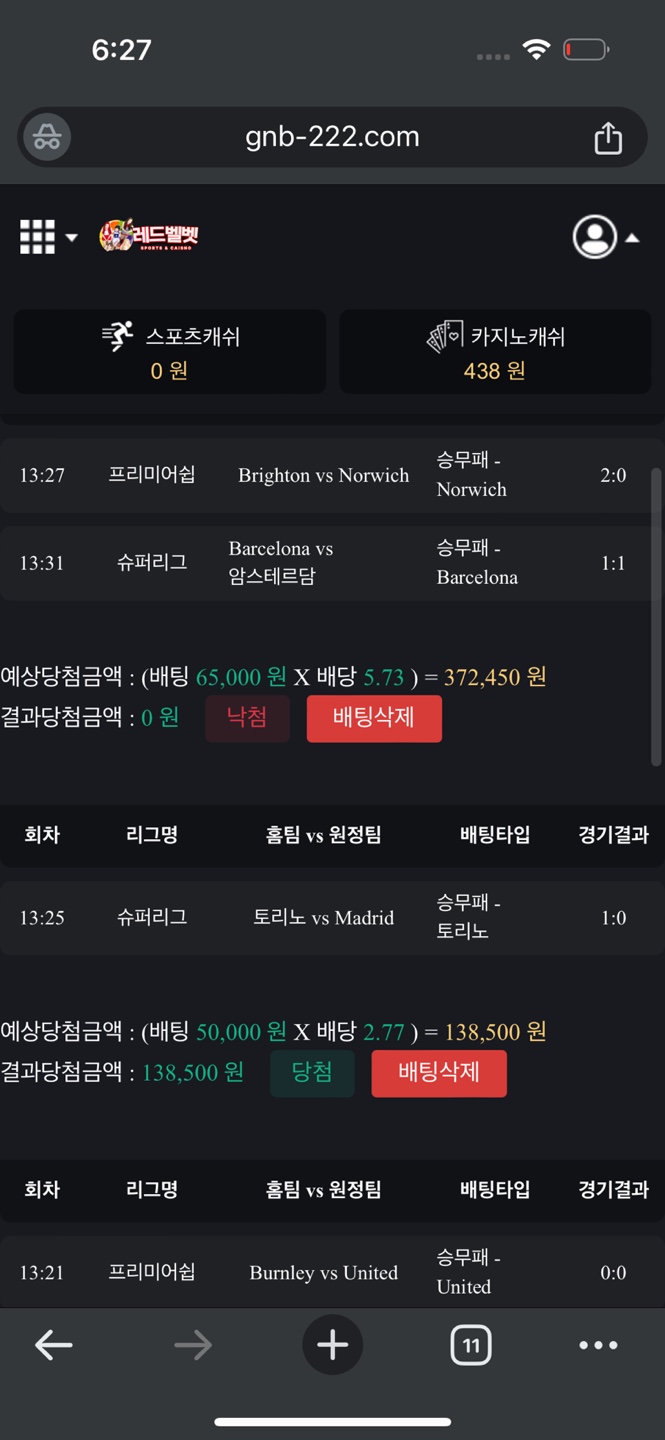Tap the 당첨 status badge
665x1440 pixels.
click(x=312, y=1073)
